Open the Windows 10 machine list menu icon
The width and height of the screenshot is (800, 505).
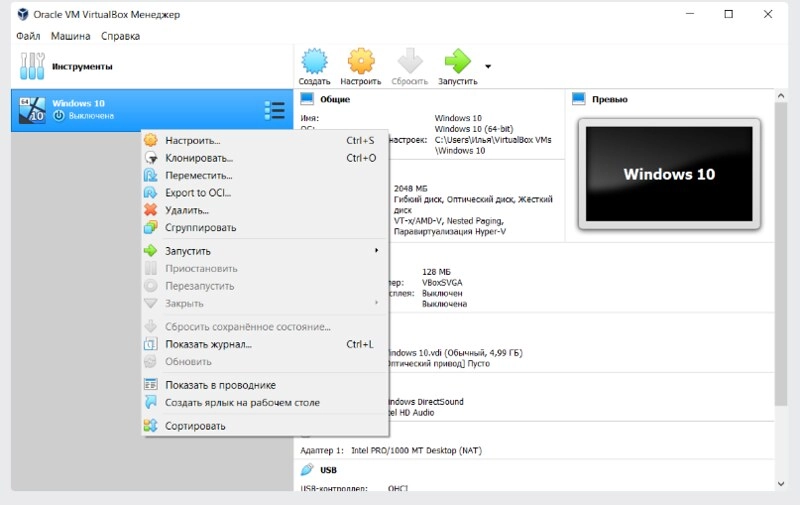coord(274,110)
